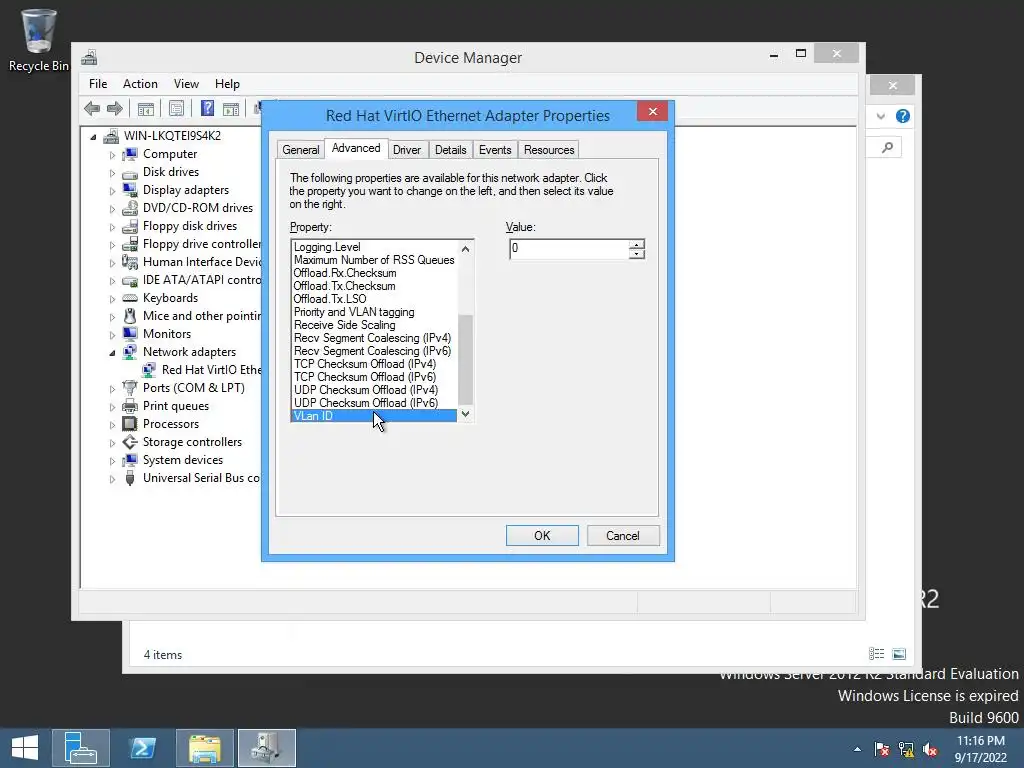Click OK in adapter properties

(x=542, y=536)
